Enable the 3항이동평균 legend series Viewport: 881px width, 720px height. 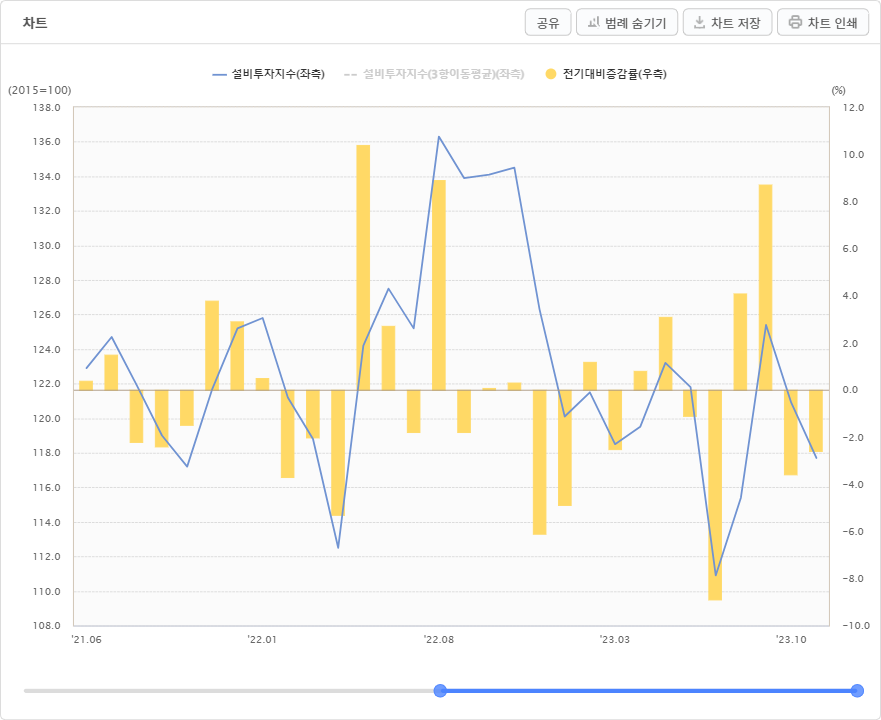coord(443,74)
